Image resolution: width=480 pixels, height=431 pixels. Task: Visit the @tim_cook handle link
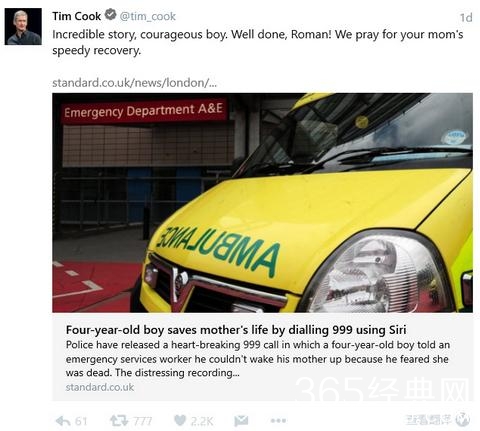click(148, 16)
